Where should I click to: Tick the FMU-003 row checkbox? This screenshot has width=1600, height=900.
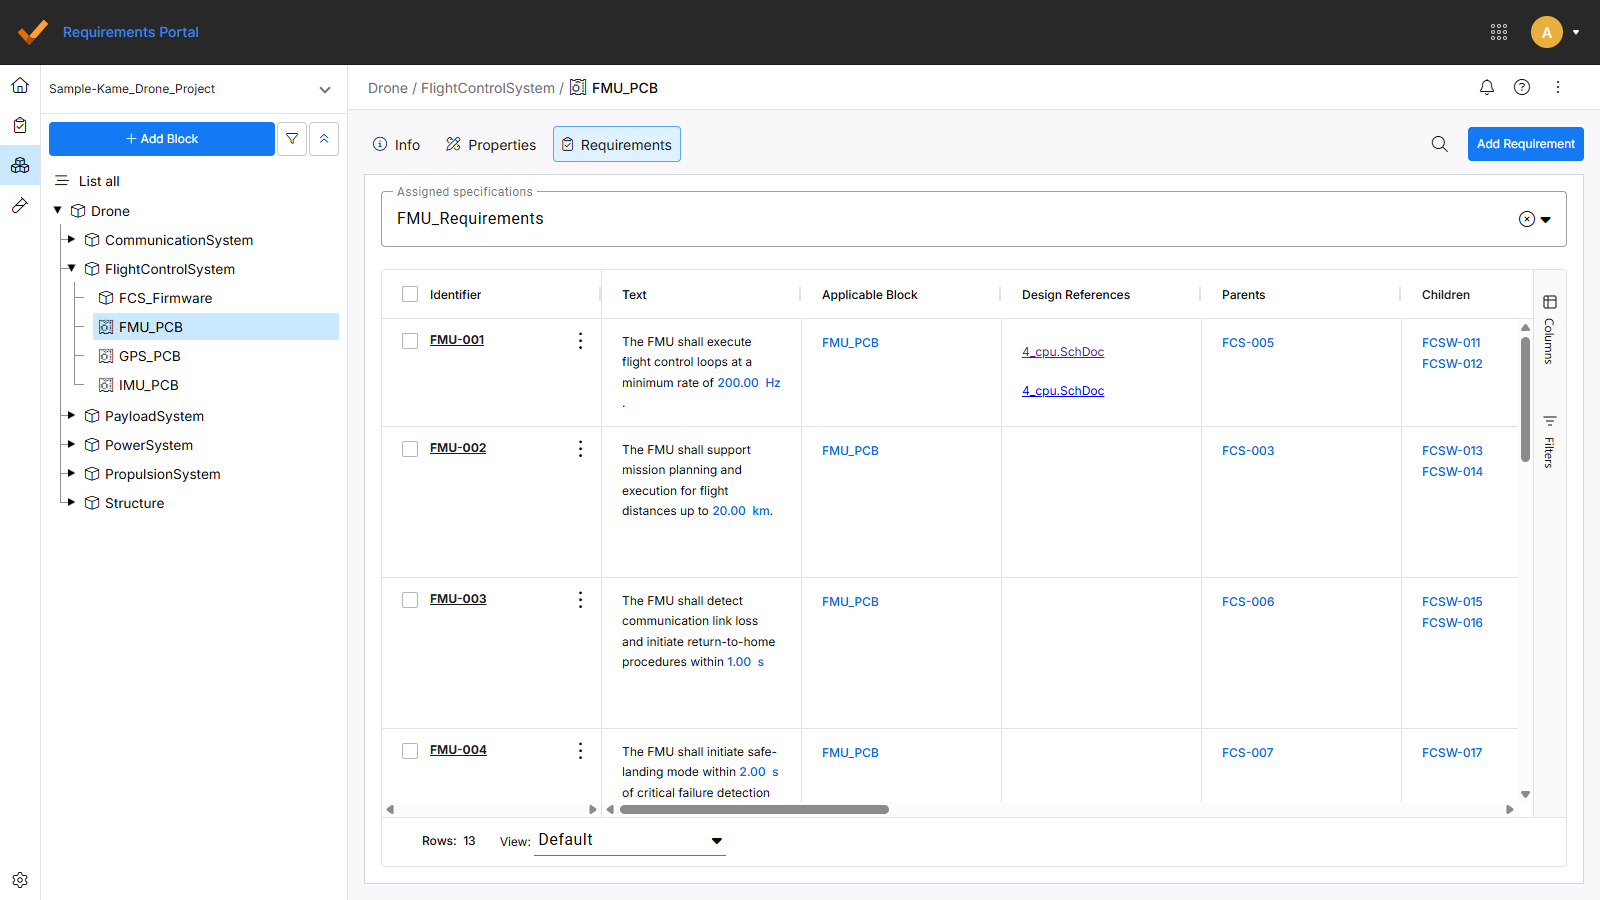pyautogui.click(x=410, y=600)
